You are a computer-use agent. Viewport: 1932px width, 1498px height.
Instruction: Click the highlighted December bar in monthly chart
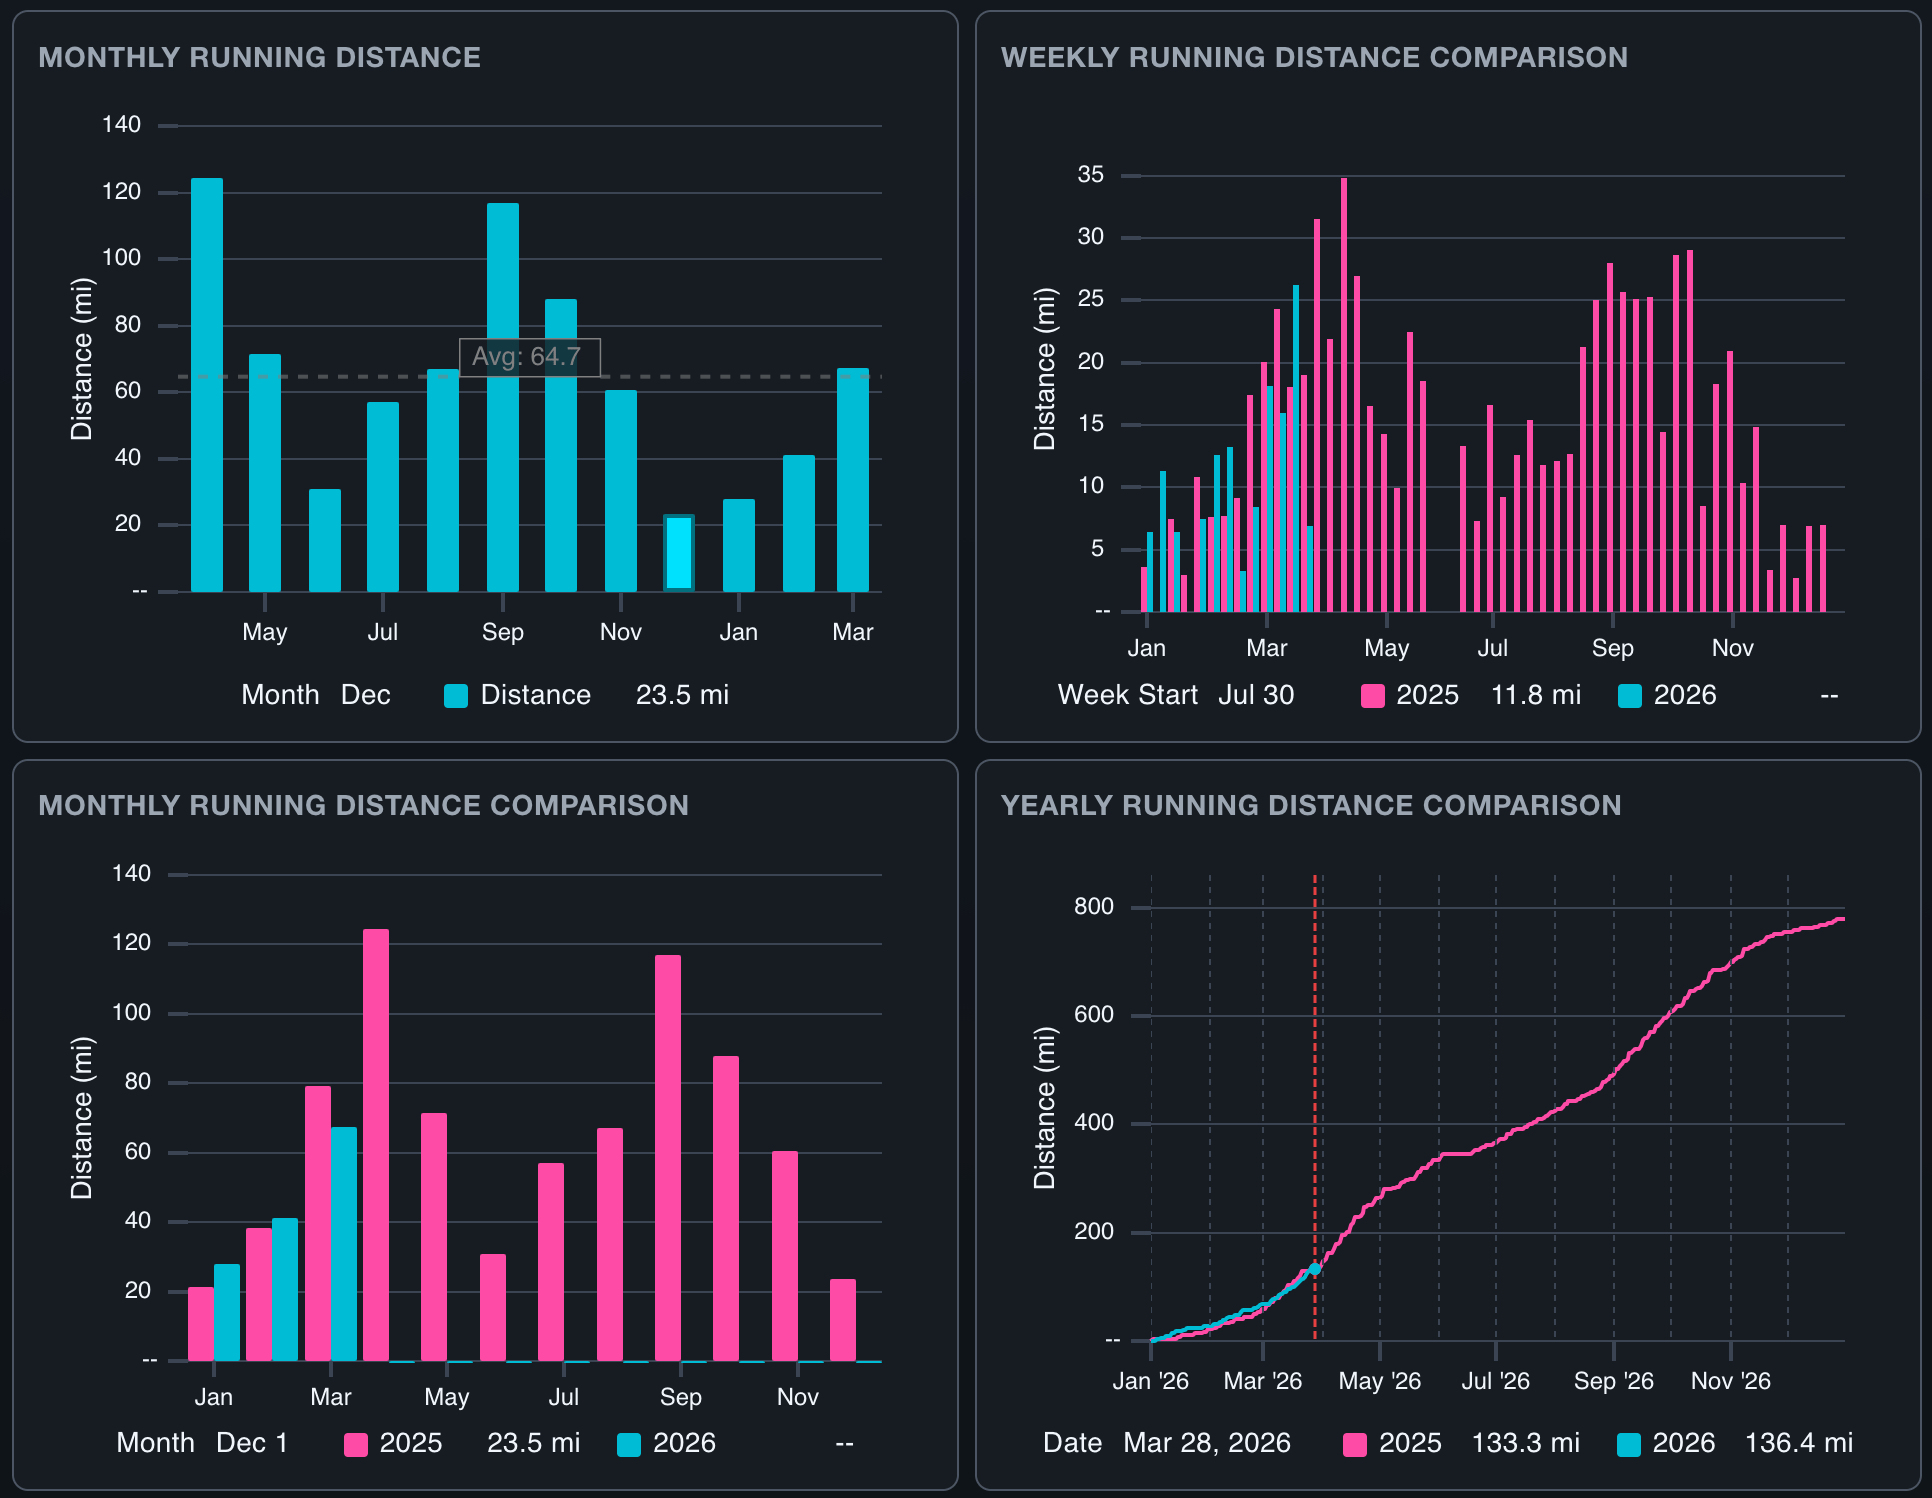tap(681, 552)
